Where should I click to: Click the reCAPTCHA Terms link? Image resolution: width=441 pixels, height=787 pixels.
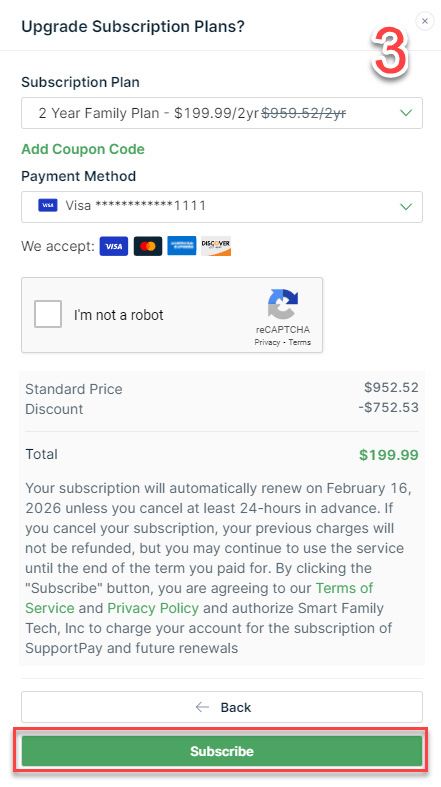pos(300,342)
